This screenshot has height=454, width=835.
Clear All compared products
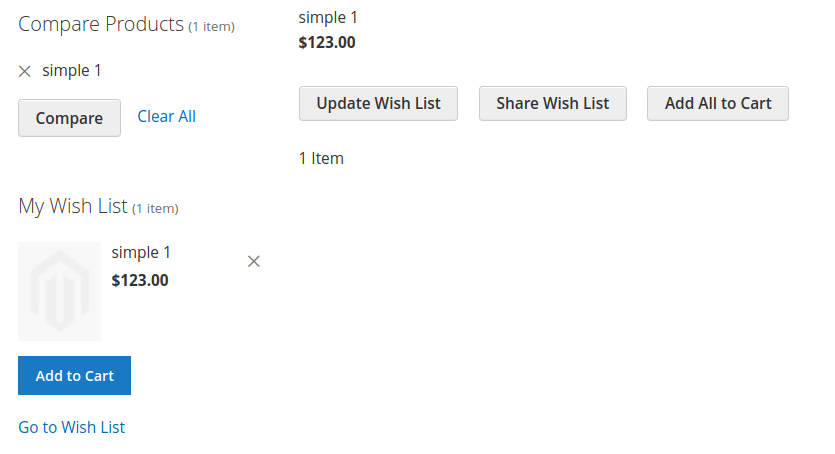[x=166, y=116]
